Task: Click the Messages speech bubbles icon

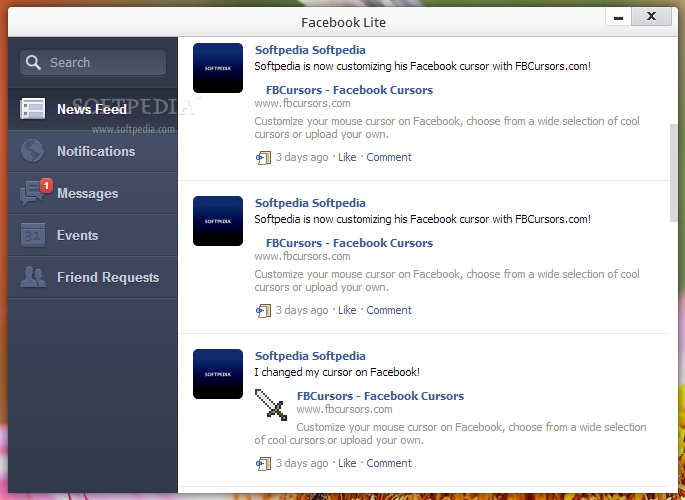Action: point(32,193)
